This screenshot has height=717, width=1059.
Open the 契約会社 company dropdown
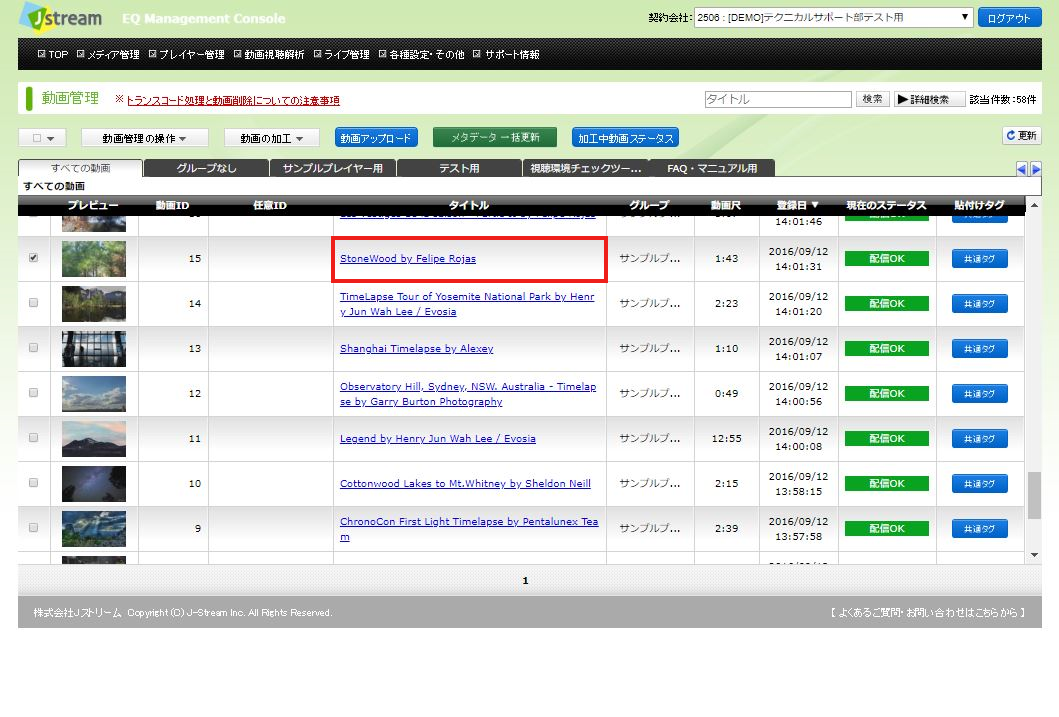click(x=833, y=18)
